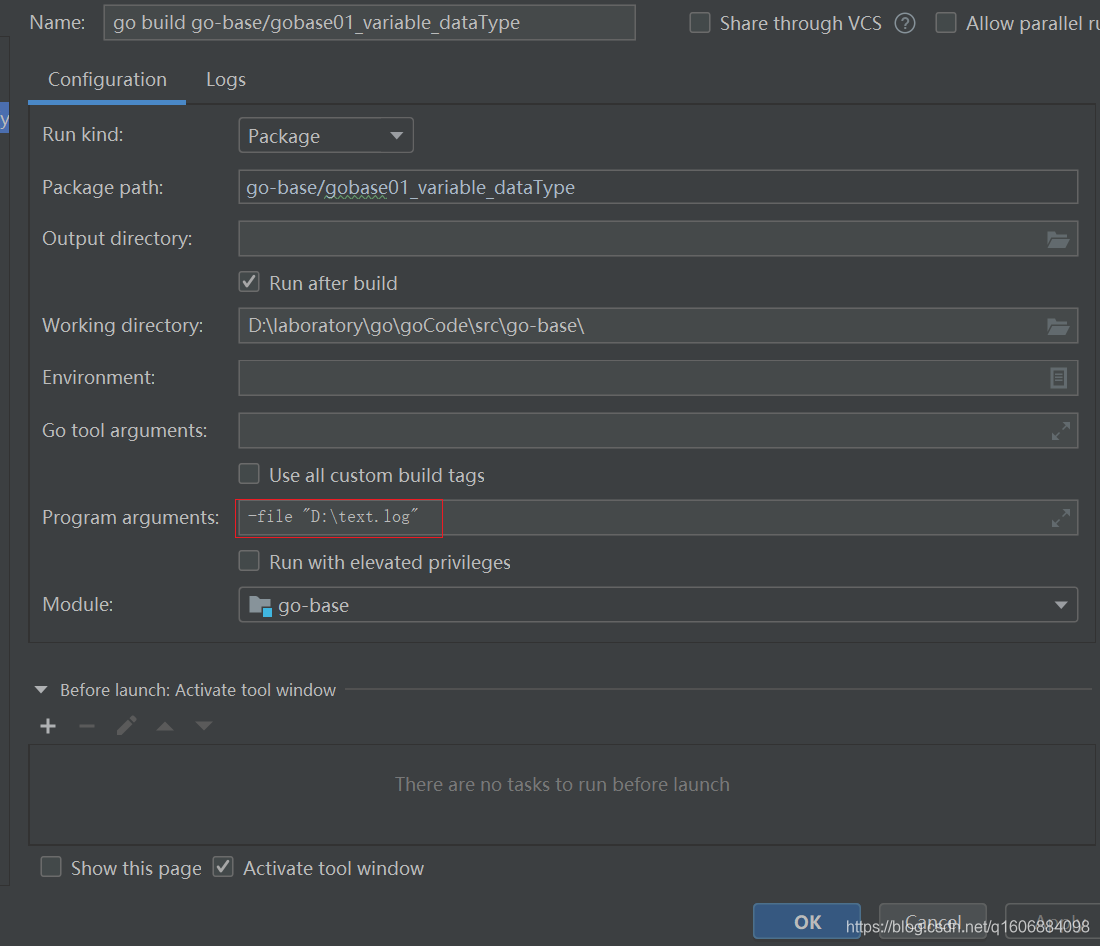The width and height of the screenshot is (1100, 946).
Task: Switch to Configuration tab
Action: click(107, 80)
